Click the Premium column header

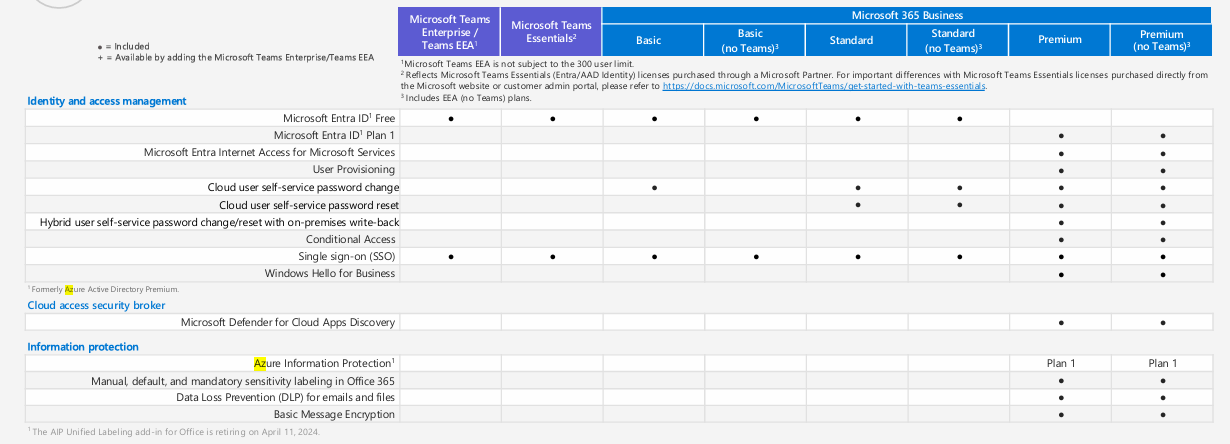(x=1059, y=40)
